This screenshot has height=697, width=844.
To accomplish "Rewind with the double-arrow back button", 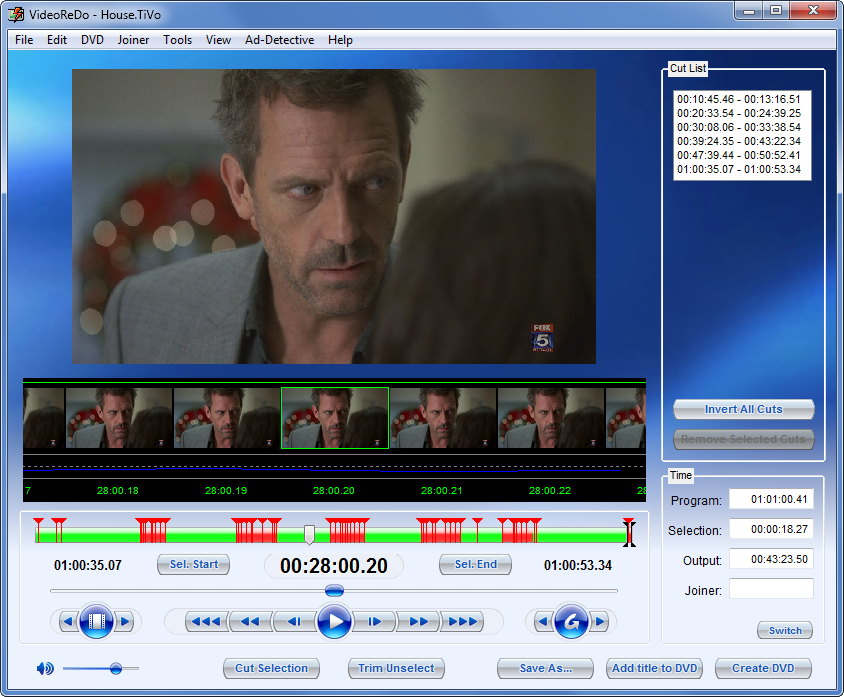I will [x=251, y=622].
